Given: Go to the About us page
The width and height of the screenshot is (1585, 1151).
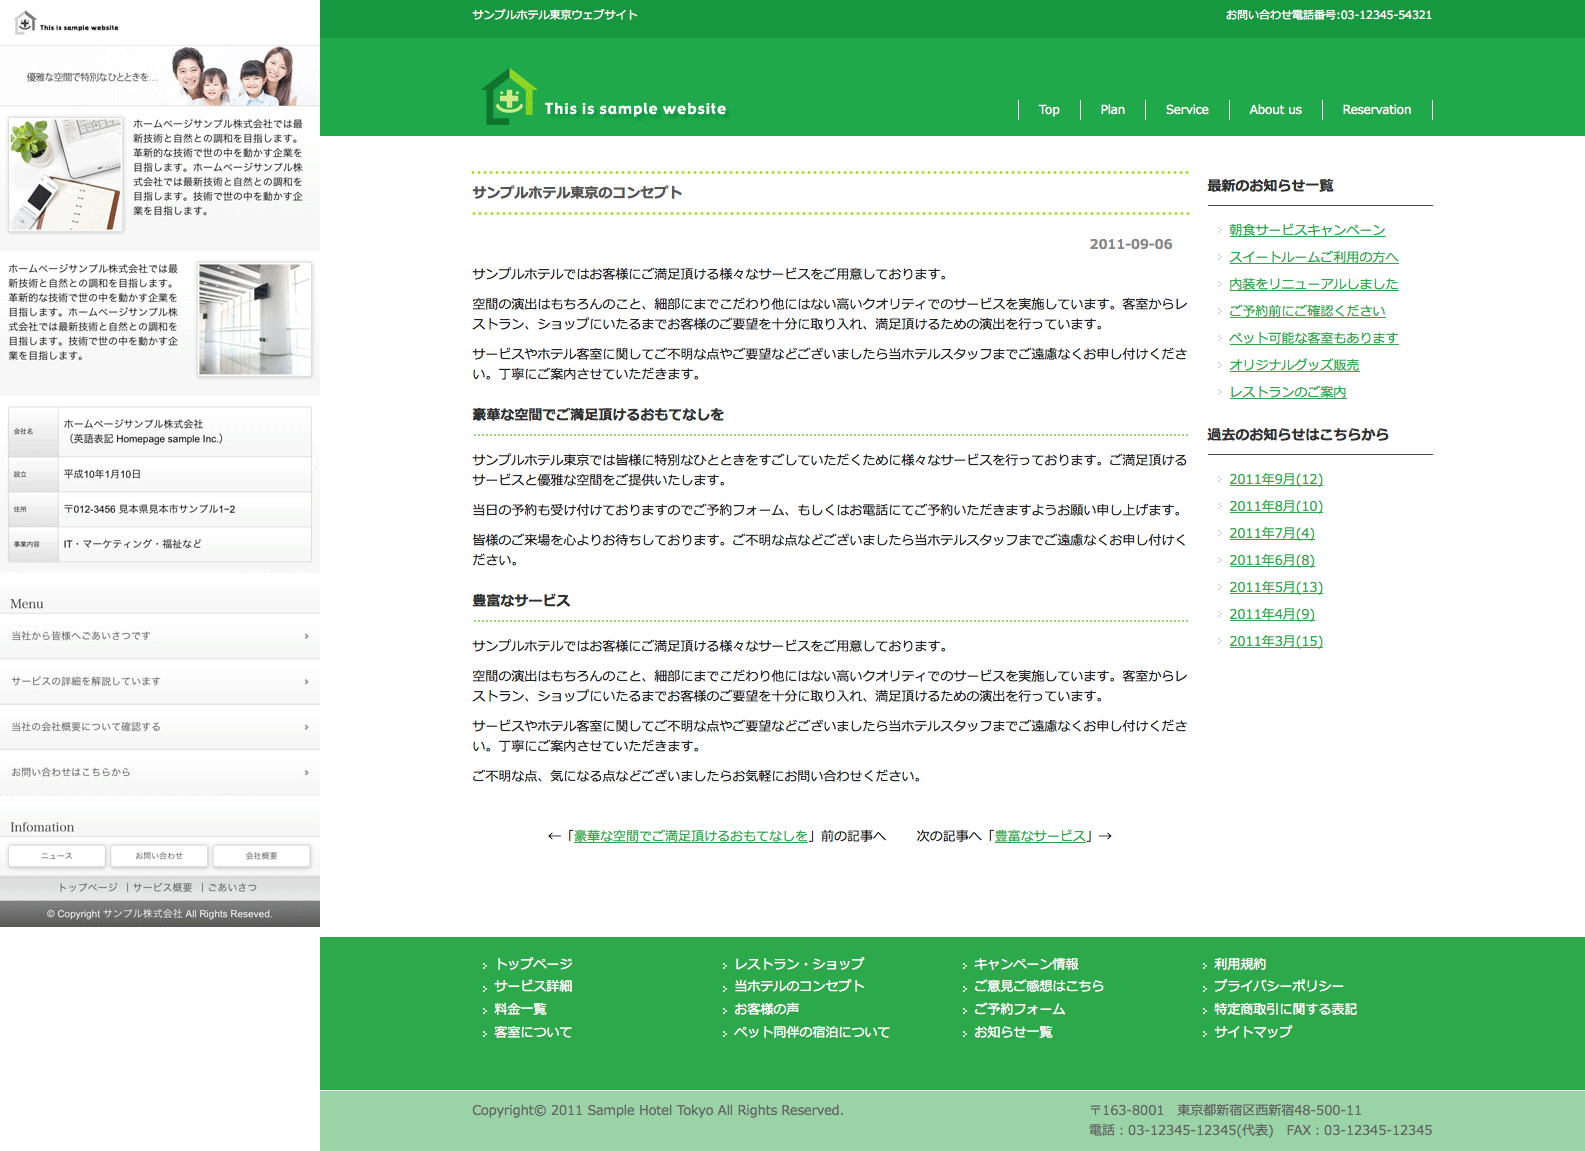Looking at the screenshot, I should (x=1275, y=110).
